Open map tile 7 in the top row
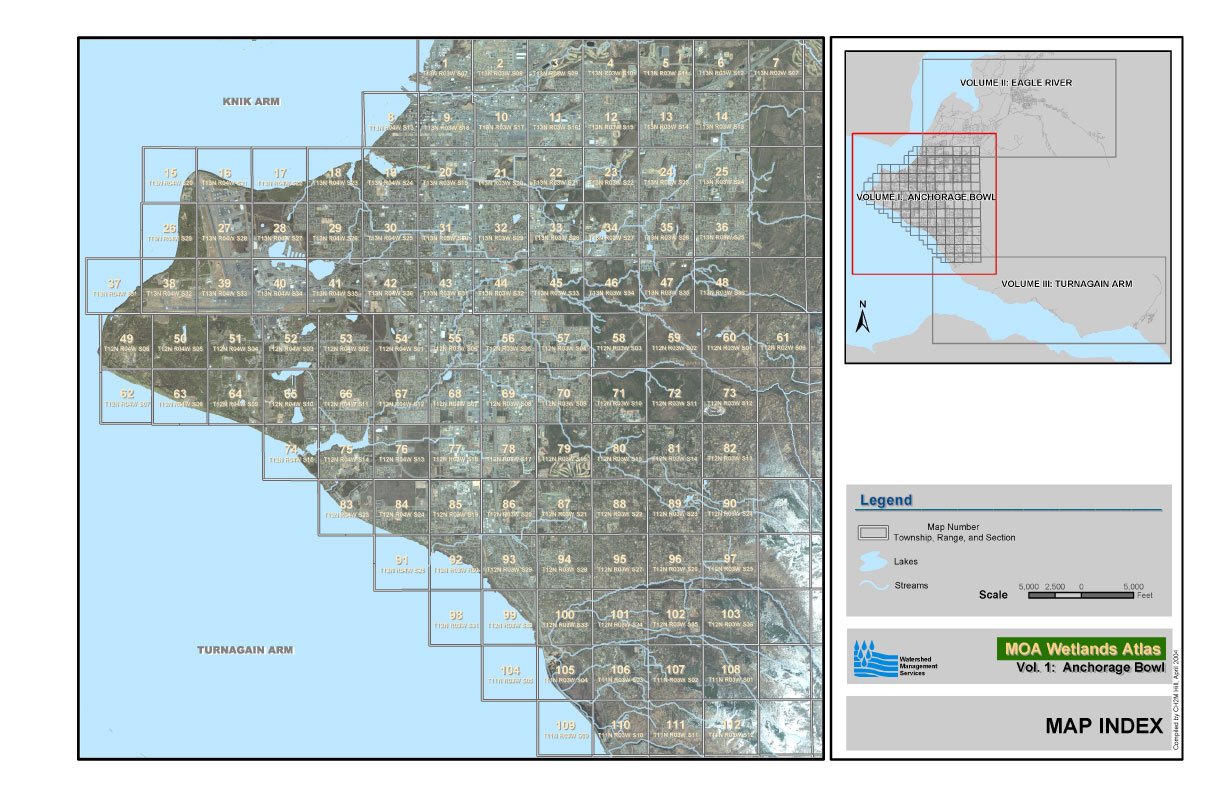The height and width of the screenshot is (790, 1220). click(x=775, y=66)
